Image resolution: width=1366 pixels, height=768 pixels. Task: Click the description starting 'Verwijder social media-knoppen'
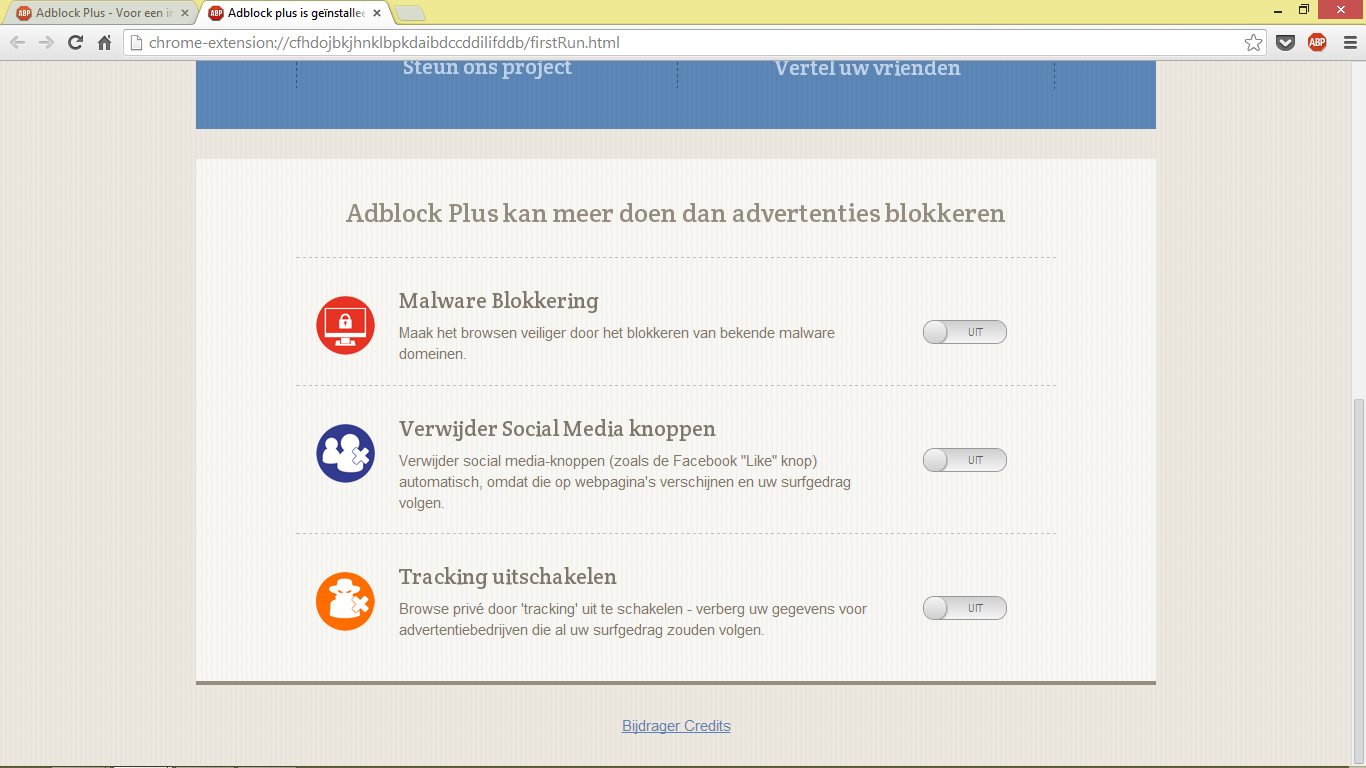pos(624,482)
